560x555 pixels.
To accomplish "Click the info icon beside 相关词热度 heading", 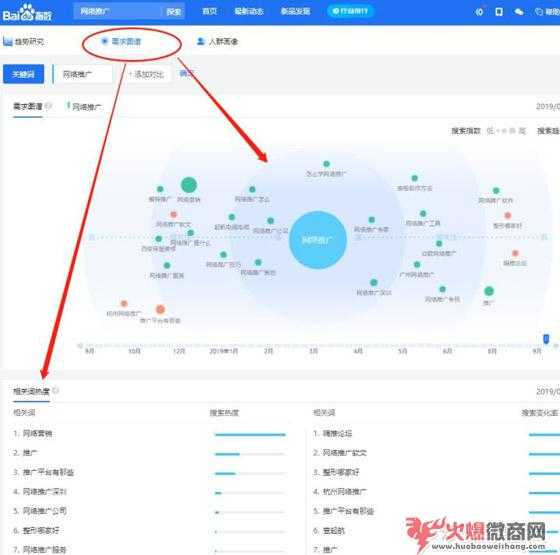I will tap(55, 390).
